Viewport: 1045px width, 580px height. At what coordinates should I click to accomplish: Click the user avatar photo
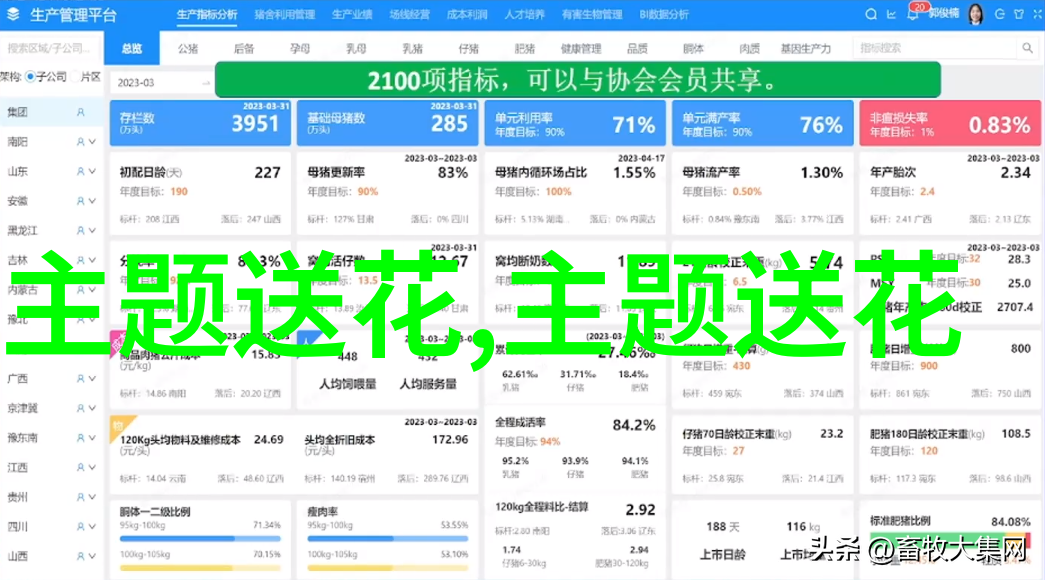point(976,13)
